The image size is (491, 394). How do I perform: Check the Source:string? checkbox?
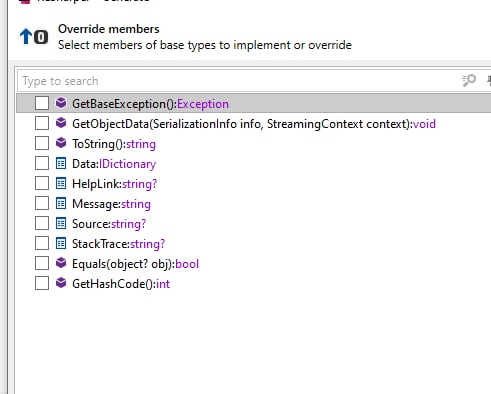pyautogui.click(x=42, y=223)
